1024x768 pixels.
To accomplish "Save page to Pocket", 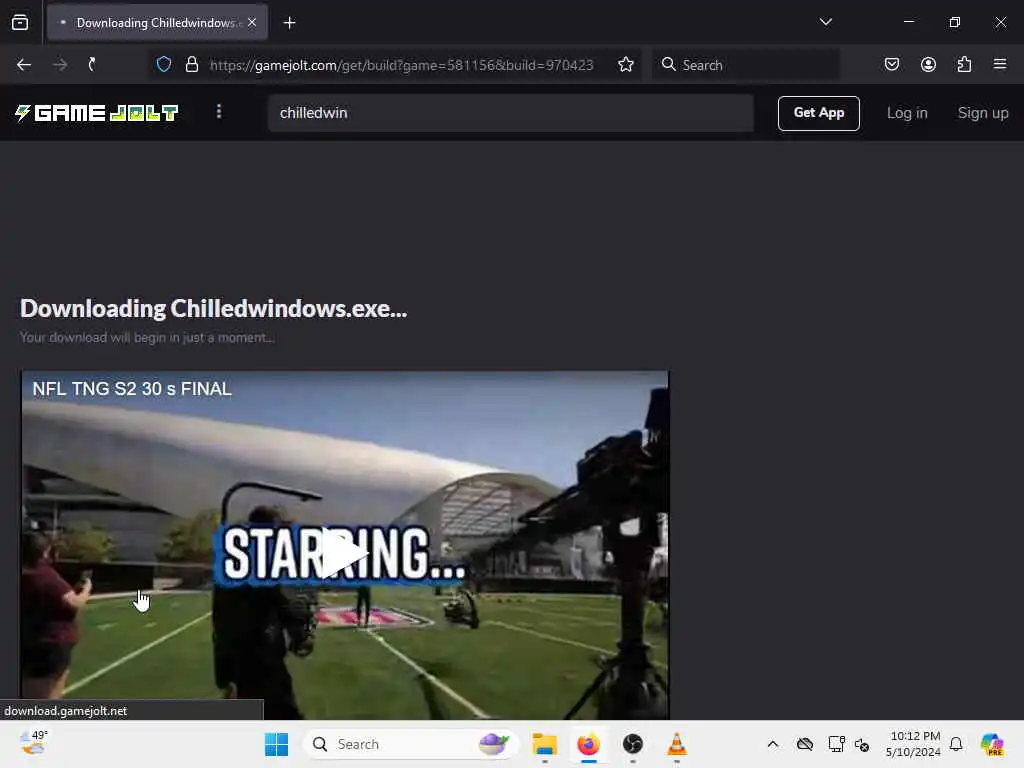I will click(x=891, y=65).
